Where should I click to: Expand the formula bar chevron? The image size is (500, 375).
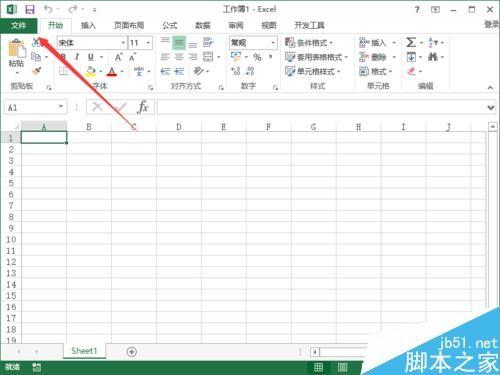pyautogui.click(x=491, y=108)
